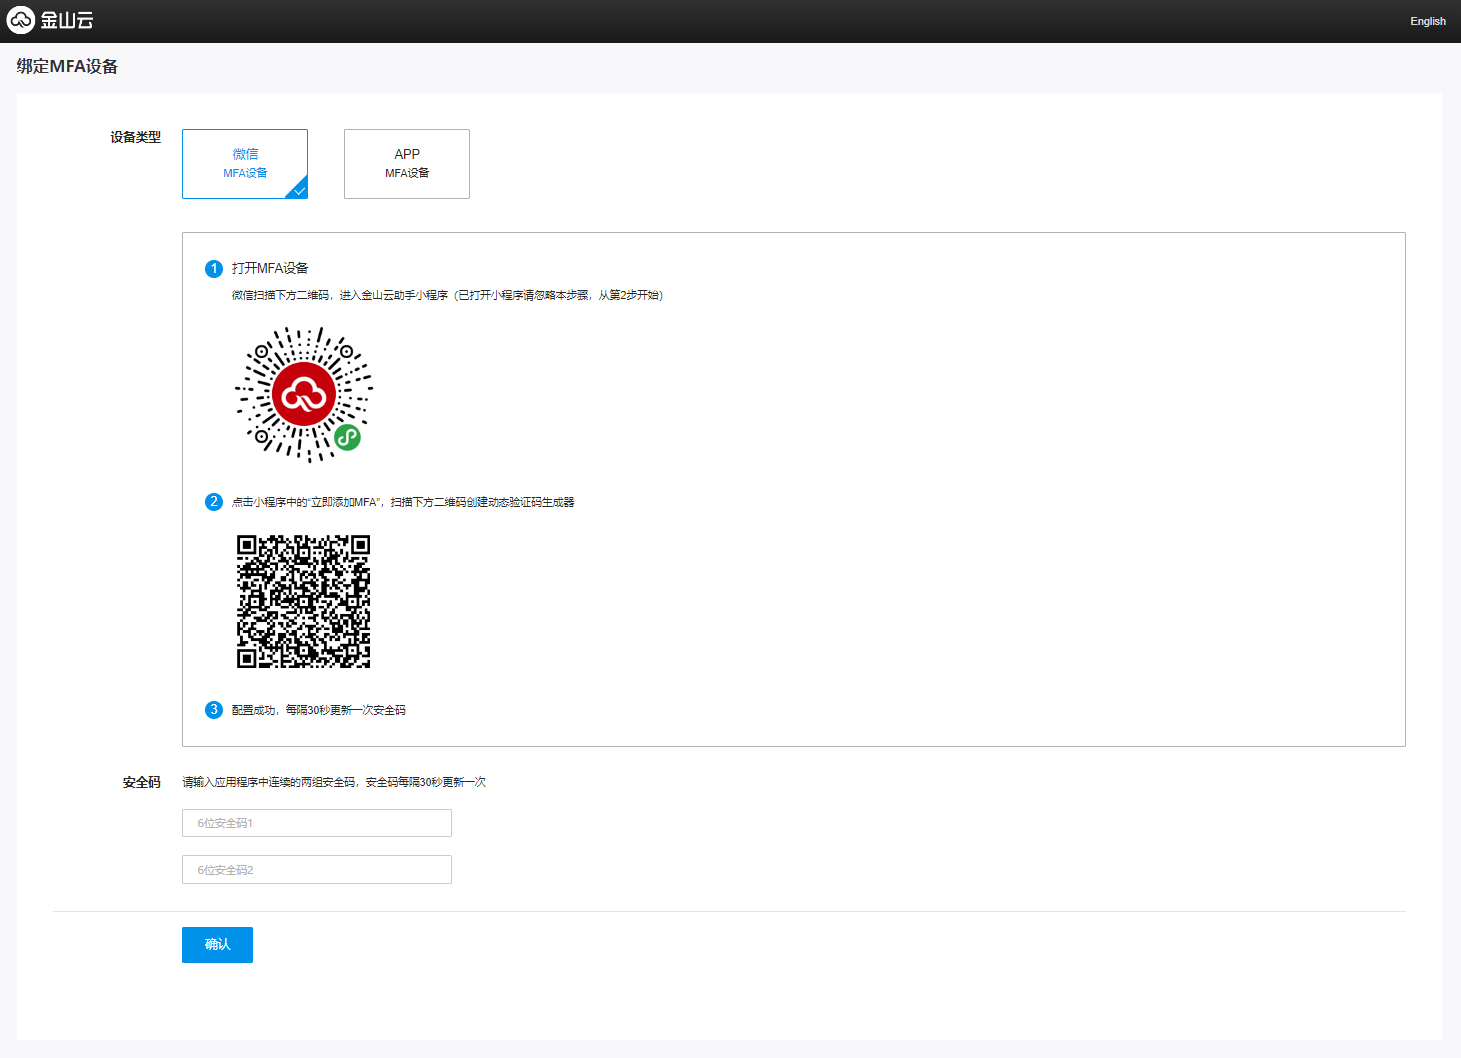Click the blue checkmark corner on 微信 option
The image size is (1461, 1058).
point(299,190)
